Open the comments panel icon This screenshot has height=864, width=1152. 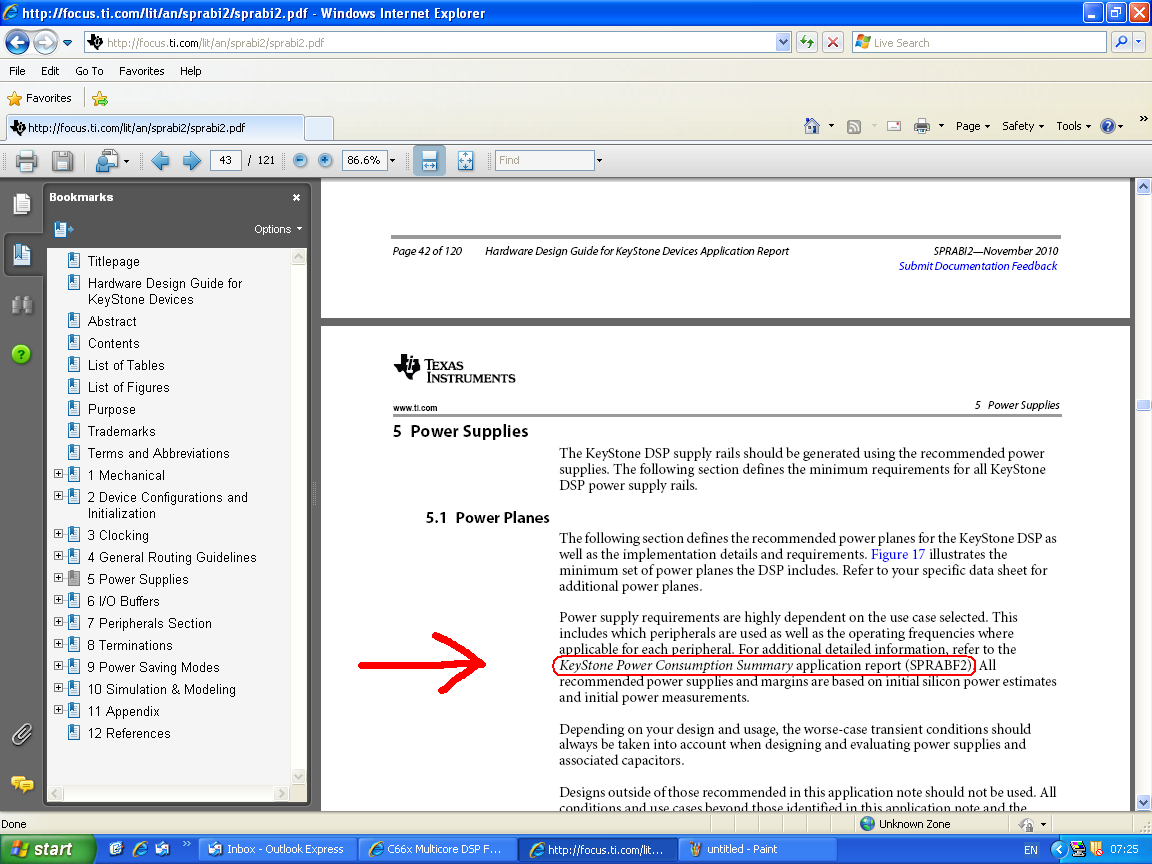point(21,785)
